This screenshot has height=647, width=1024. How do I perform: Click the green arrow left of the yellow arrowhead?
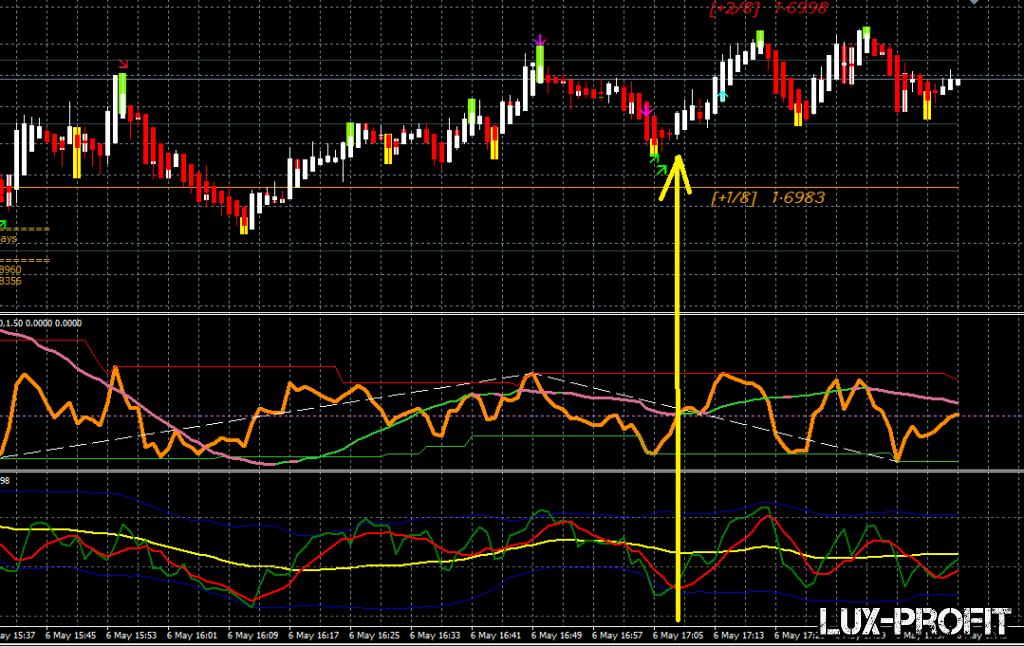(x=659, y=169)
